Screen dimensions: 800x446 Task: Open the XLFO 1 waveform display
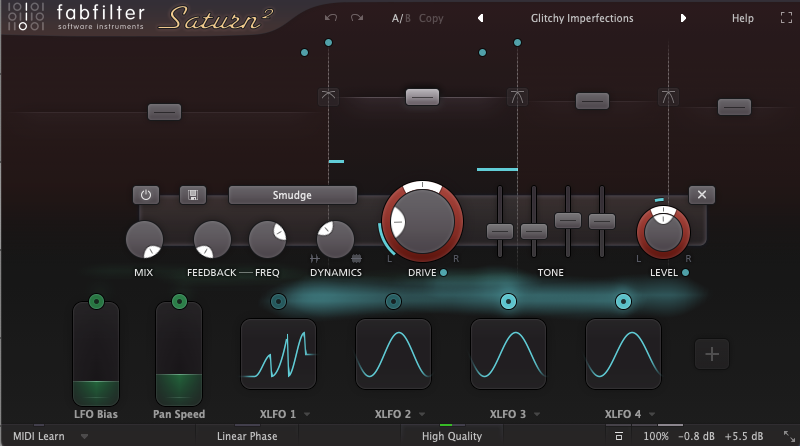pos(279,354)
